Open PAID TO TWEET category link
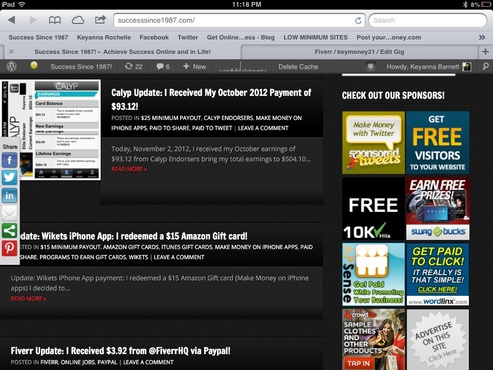 pyautogui.click(x=212, y=128)
